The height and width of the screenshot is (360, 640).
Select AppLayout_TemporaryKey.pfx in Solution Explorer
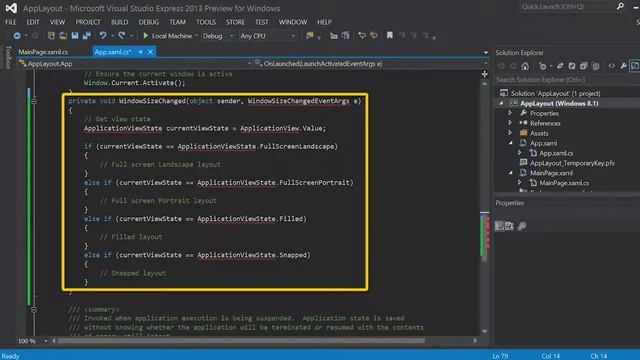point(572,163)
